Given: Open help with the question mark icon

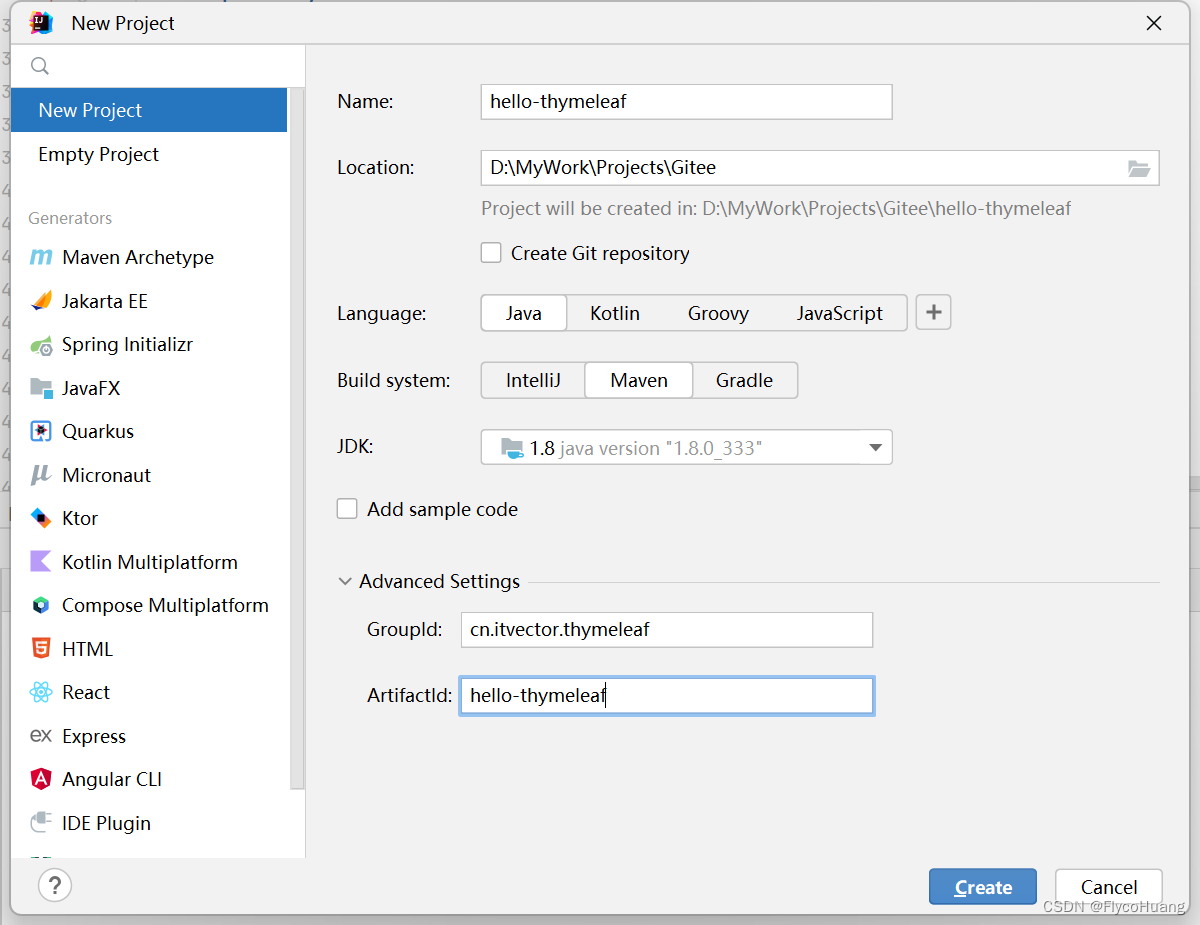Looking at the screenshot, I should 55,885.
